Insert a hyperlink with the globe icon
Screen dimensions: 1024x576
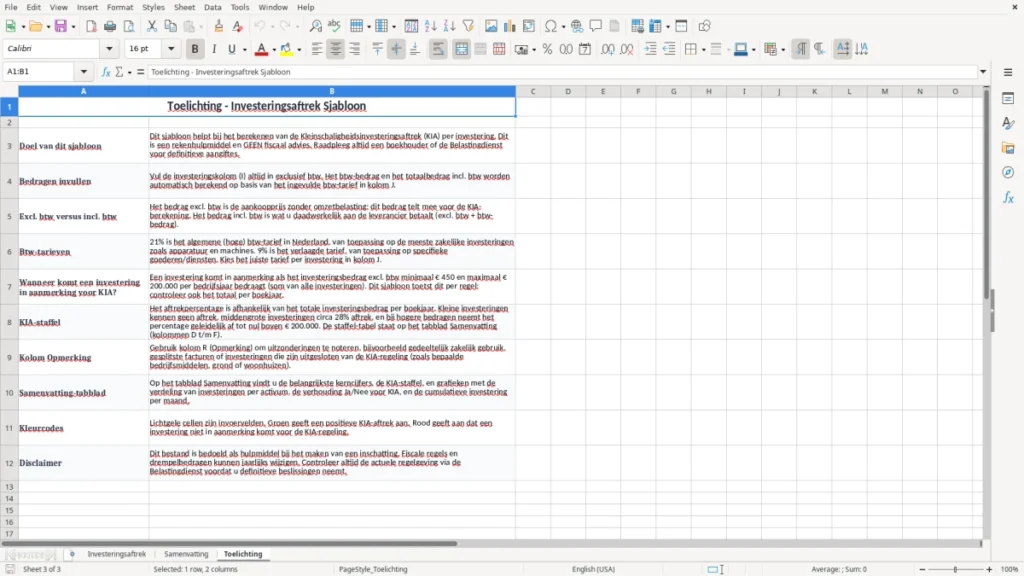tap(577, 26)
